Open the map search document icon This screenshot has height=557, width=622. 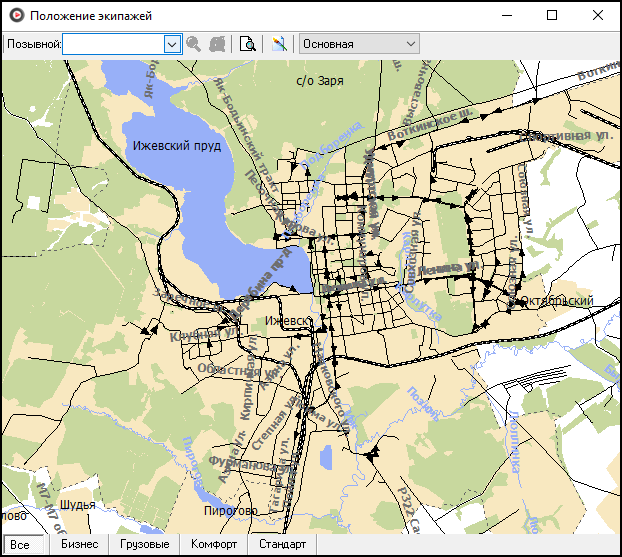247,44
